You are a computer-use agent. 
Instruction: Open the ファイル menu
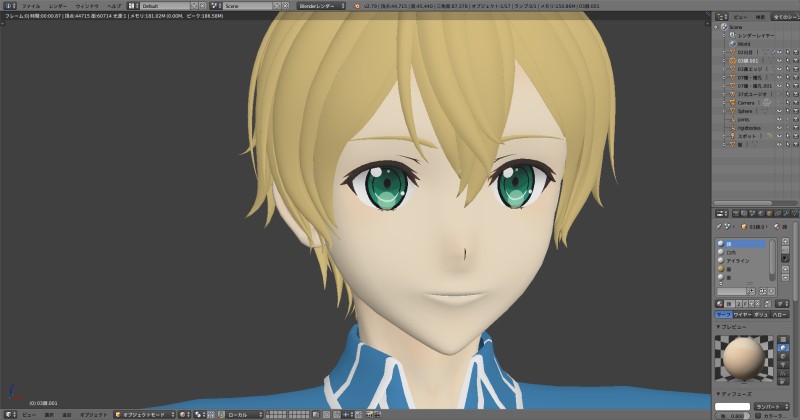click(31, 6)
